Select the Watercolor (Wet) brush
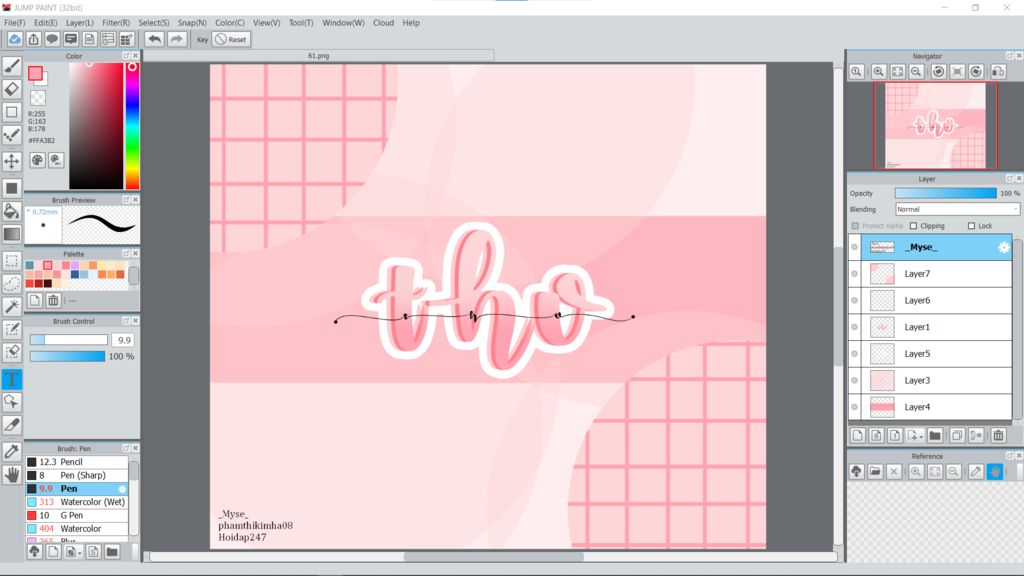Viewport: 1024px width, 576px height. [x=77, y=502]
